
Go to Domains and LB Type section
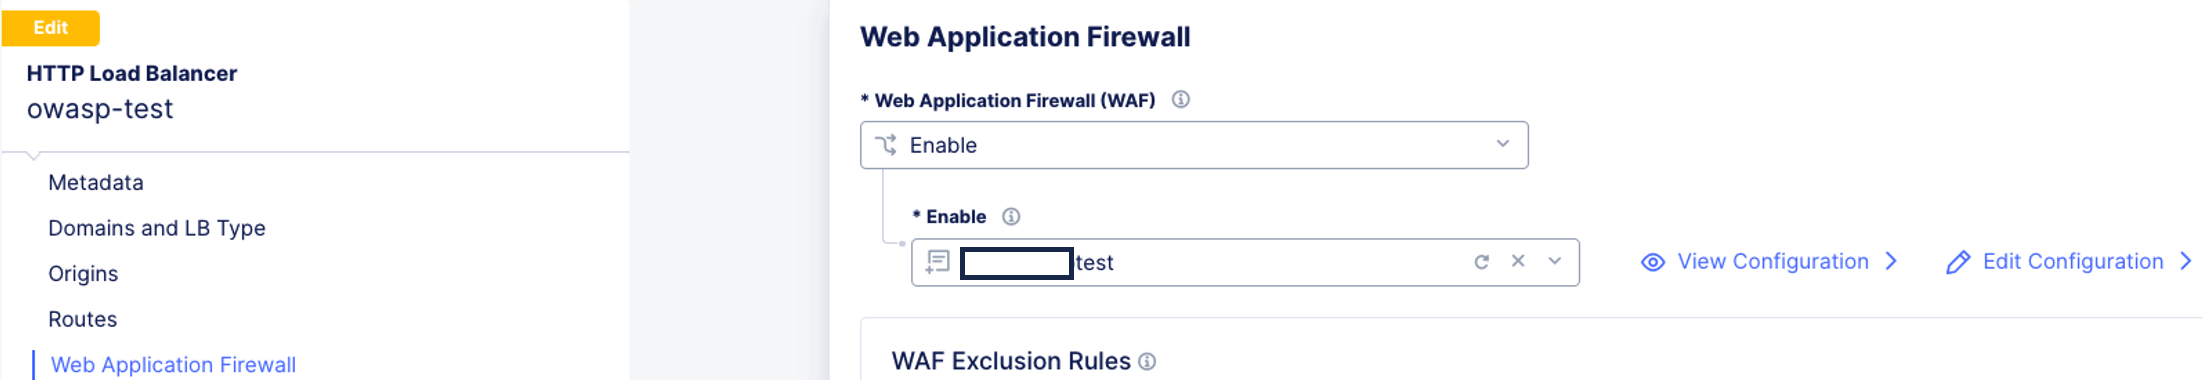(157, 228)
